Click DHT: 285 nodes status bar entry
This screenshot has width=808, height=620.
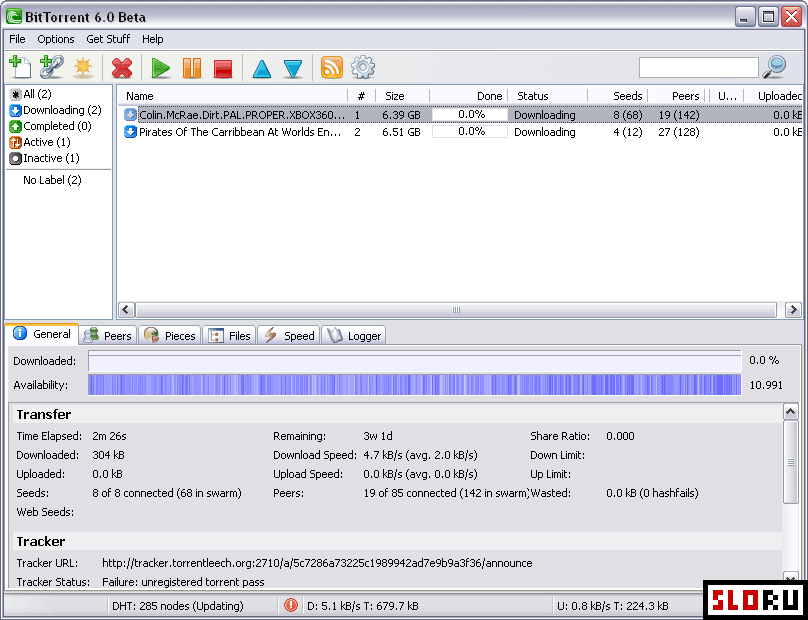(x=178, y=606)
